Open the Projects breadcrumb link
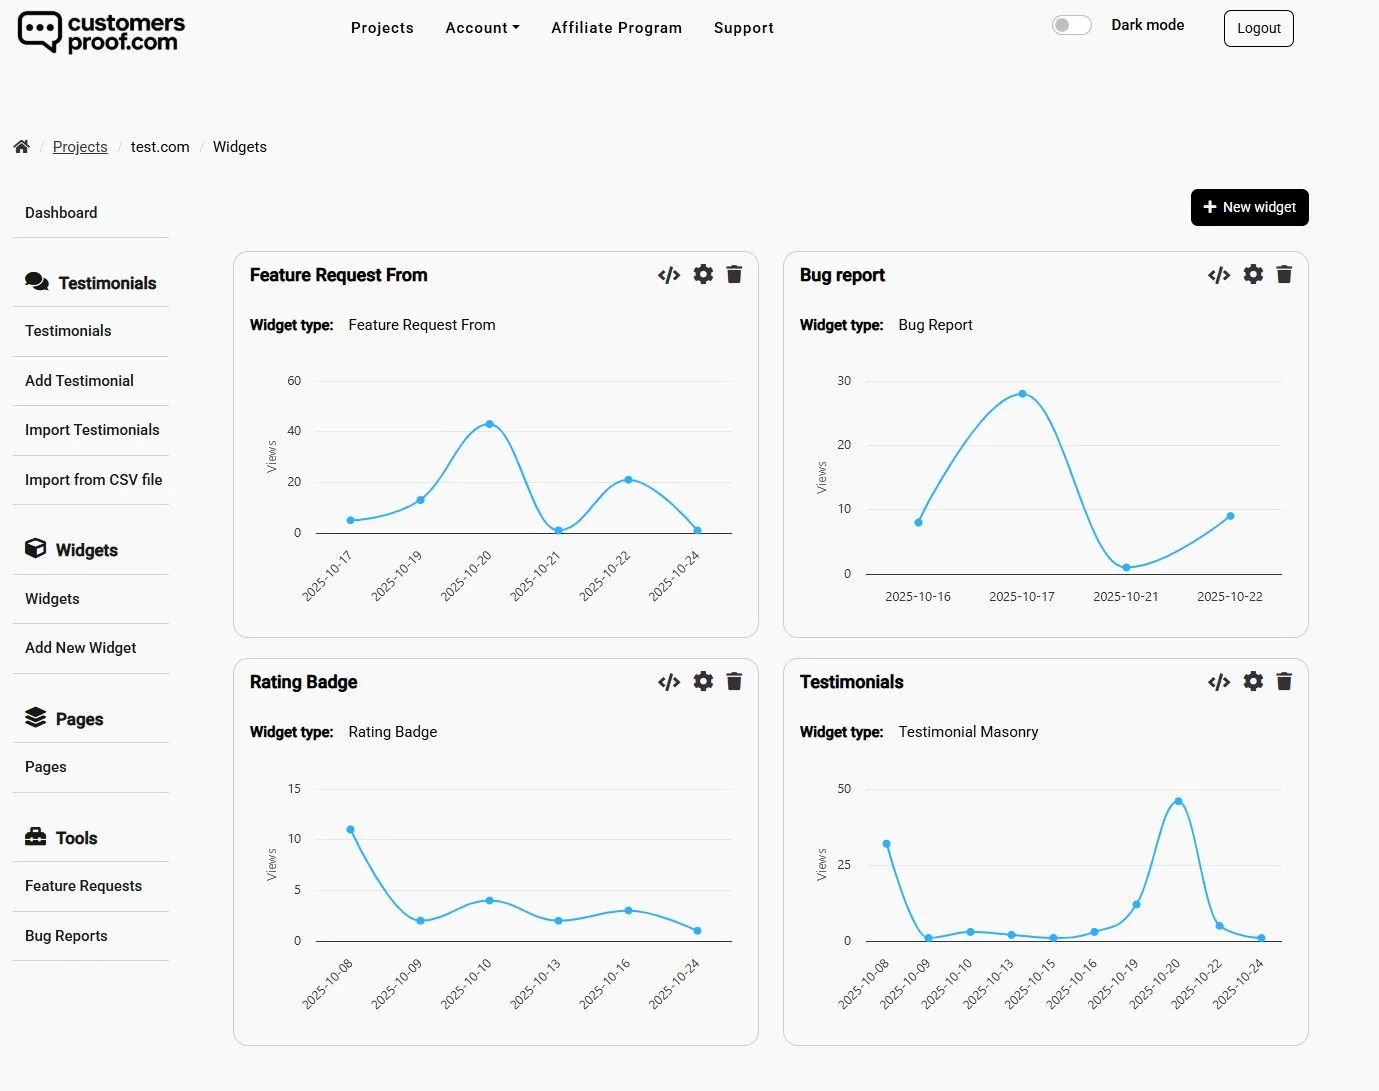Screen dimensions: 1379x1091 (80, 146)
